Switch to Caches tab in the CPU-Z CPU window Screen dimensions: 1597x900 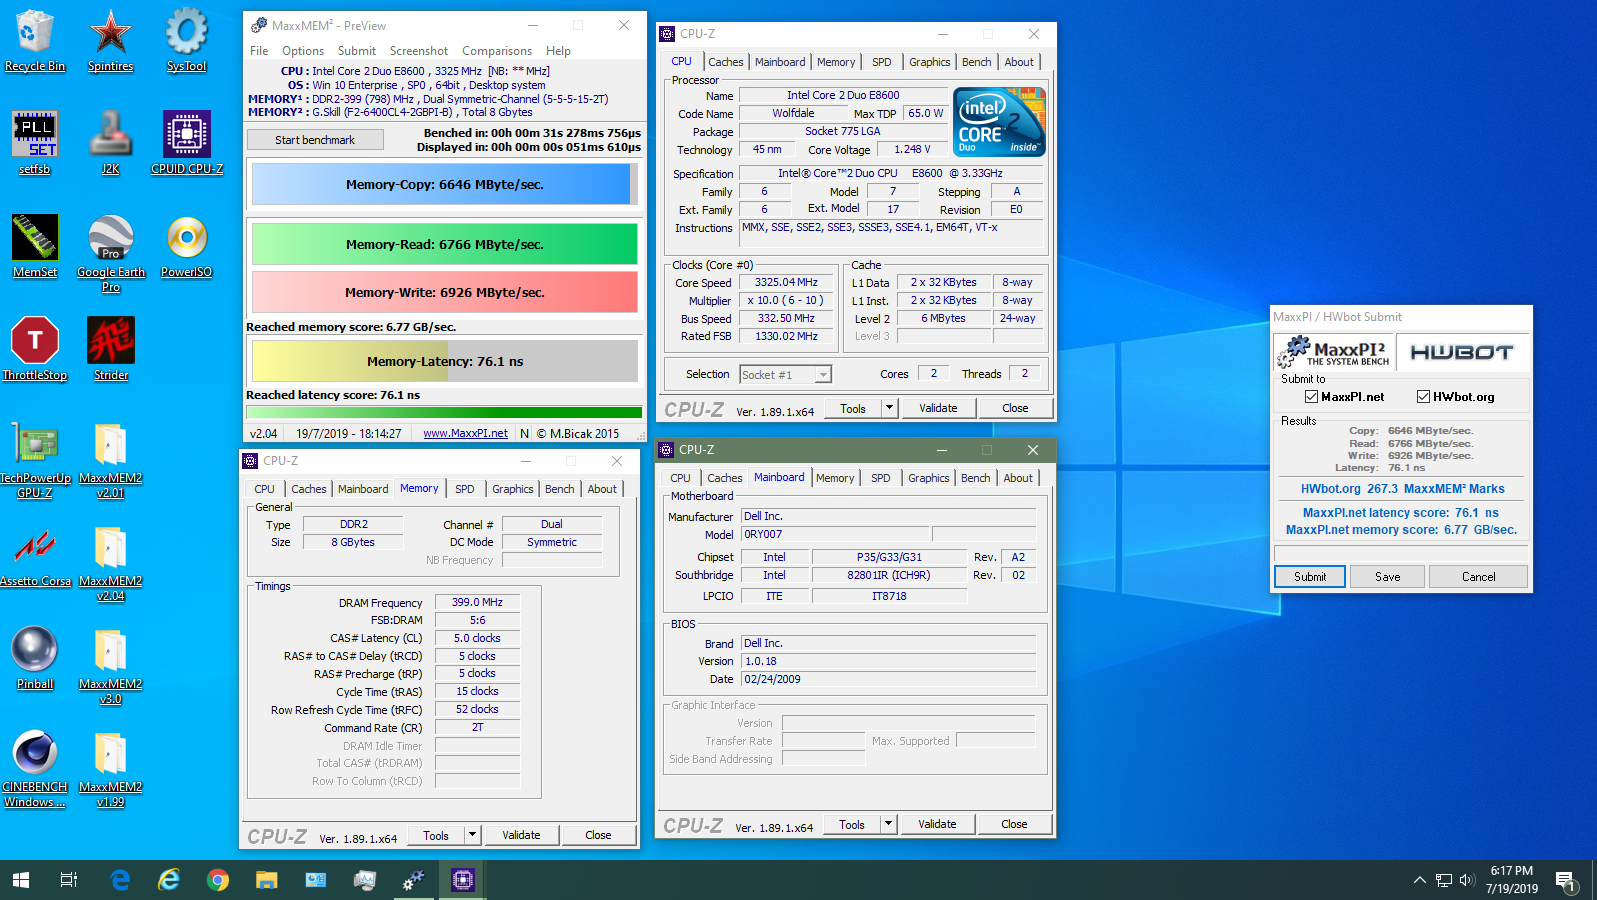pyautogui.click(x=726, y=62)
